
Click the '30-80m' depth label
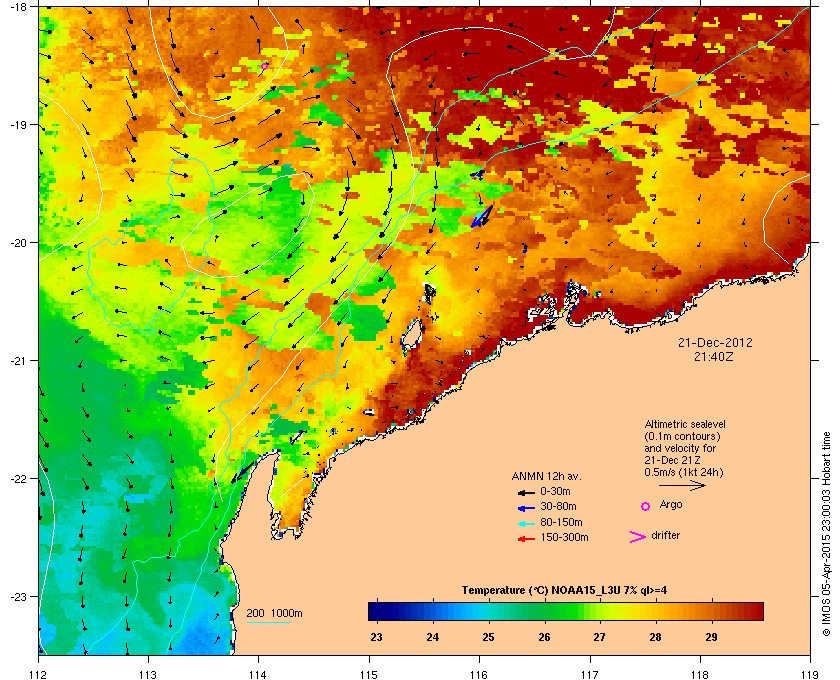pos(558,506)
